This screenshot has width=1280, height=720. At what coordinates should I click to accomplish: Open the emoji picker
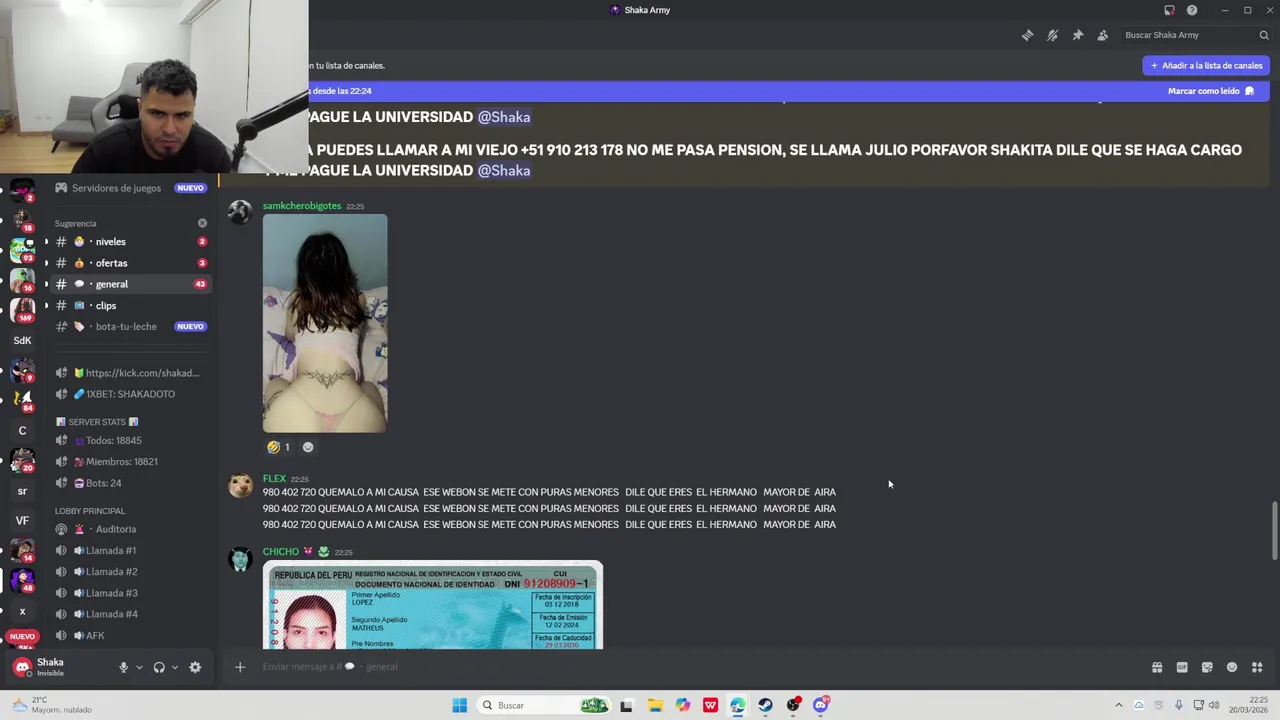click(1232, 667)
